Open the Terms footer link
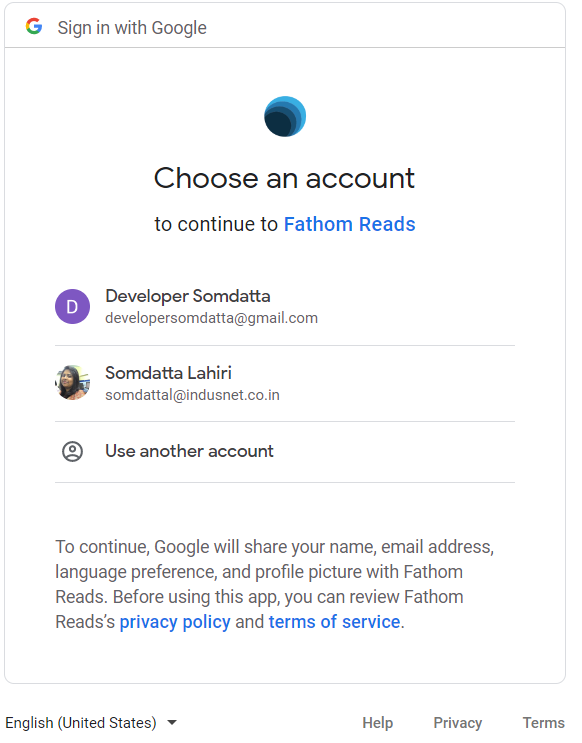Image resolution: width=582 pixels, height=743 pixels. [x=544, y=723]
